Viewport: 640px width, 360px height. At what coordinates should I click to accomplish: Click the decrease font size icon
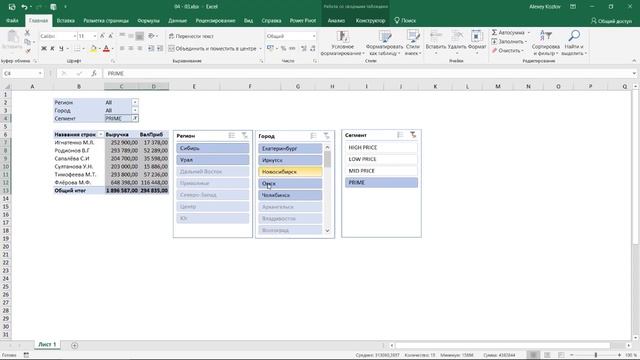111,36
